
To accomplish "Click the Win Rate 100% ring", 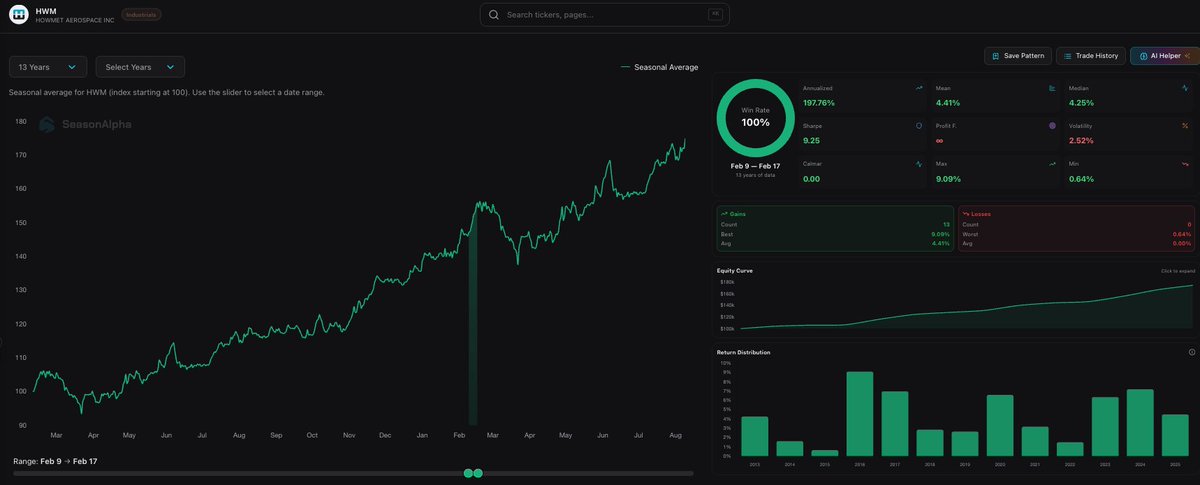I will pyautogui.click(x=755, y=117).
